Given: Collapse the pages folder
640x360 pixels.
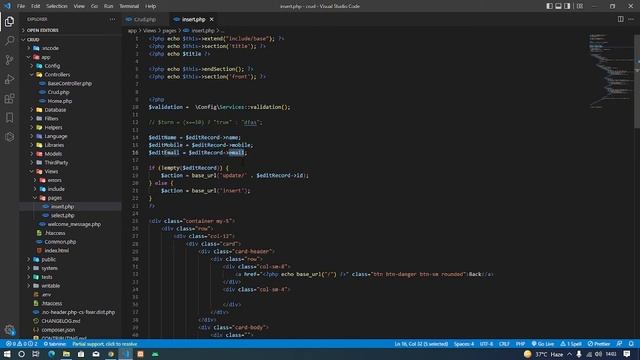Looking at the screenshot, I should pyautogui.click(x=54, y=198).
